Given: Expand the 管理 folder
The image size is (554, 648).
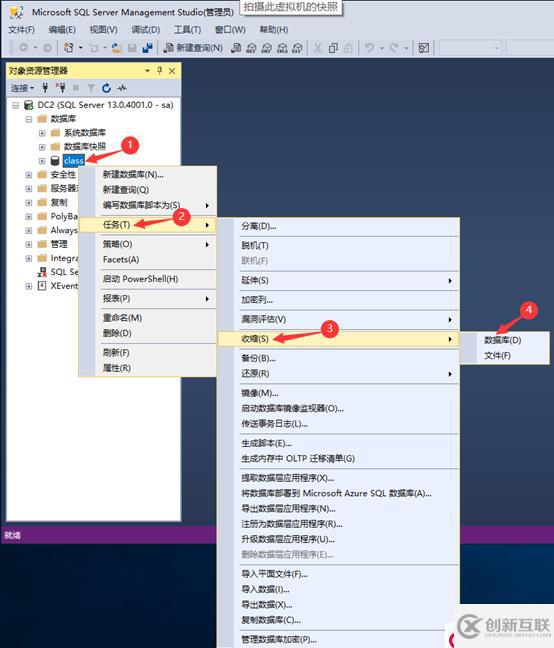Looking at the screenshot, I should click(29, 244).
